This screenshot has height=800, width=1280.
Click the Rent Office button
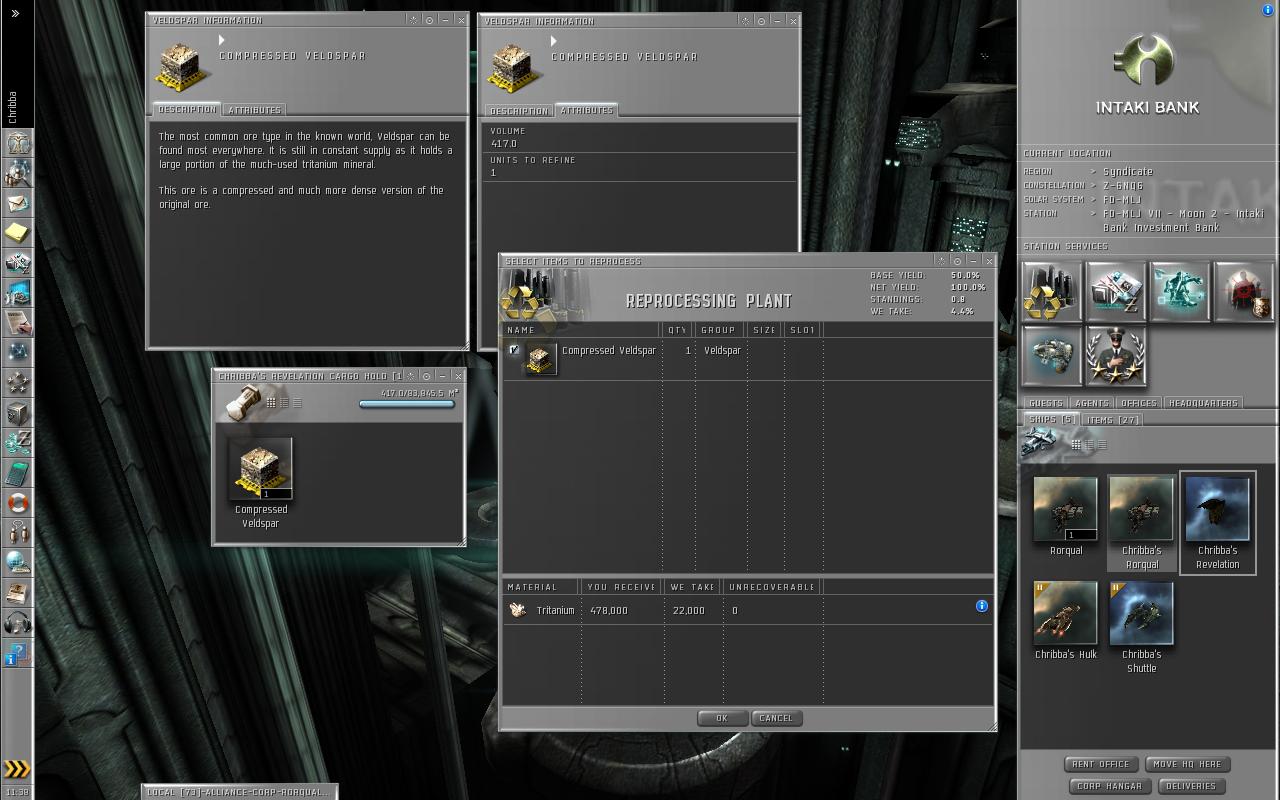1101,764
